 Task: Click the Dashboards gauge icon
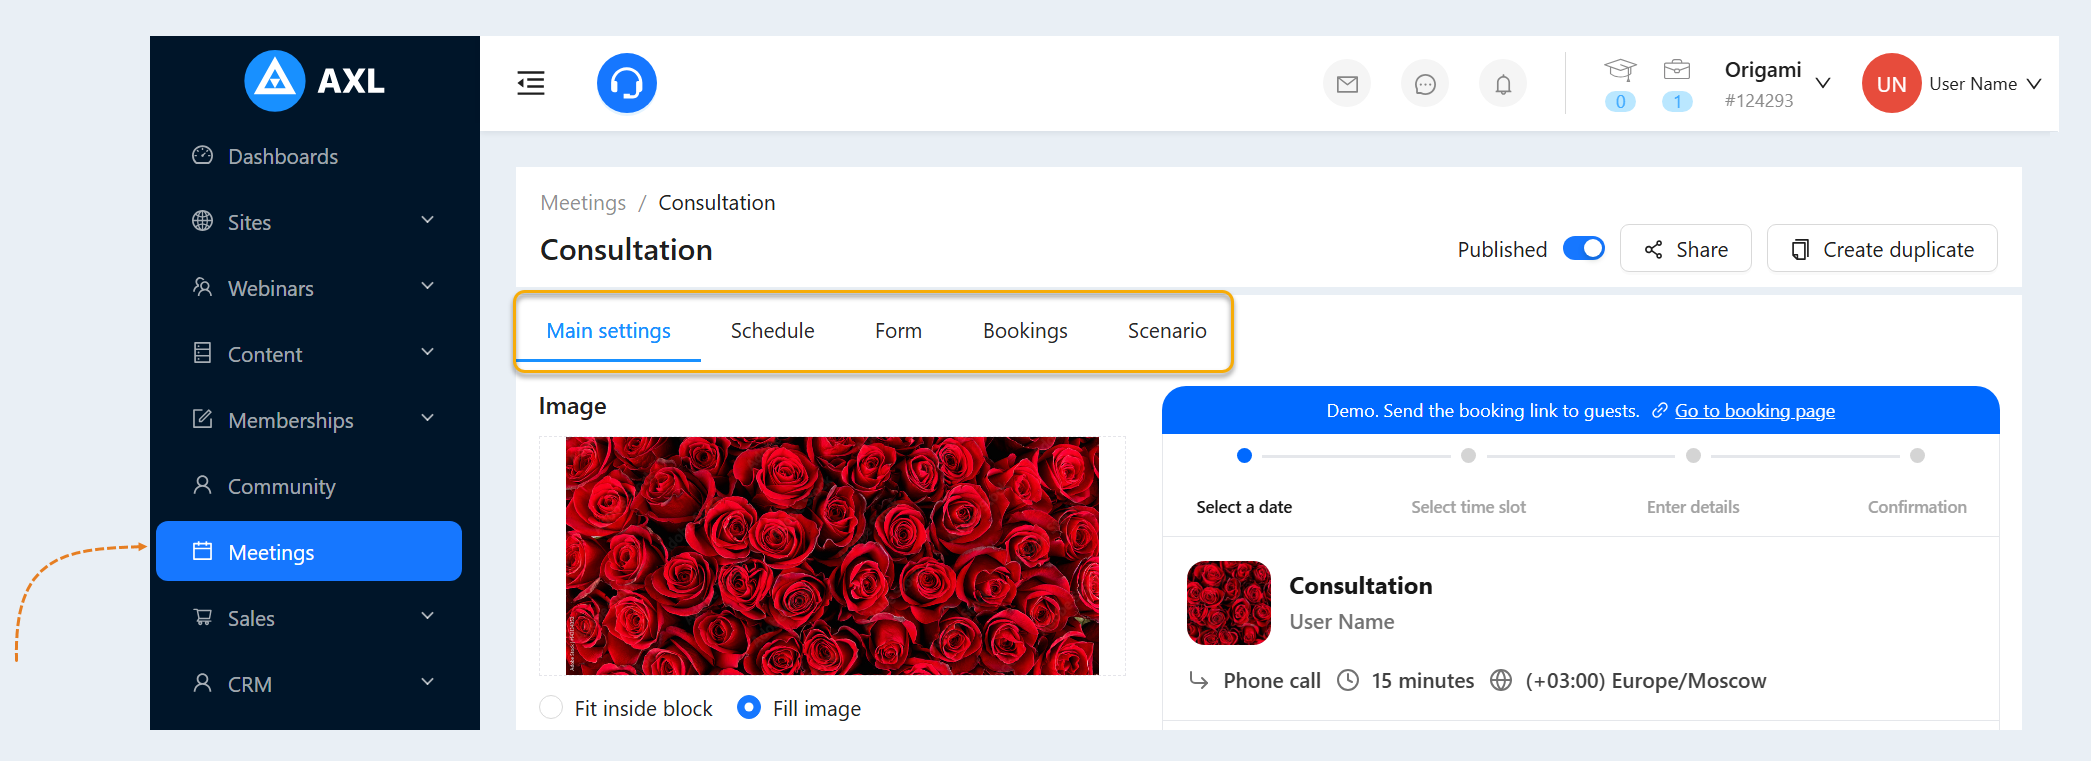(203, 155)
